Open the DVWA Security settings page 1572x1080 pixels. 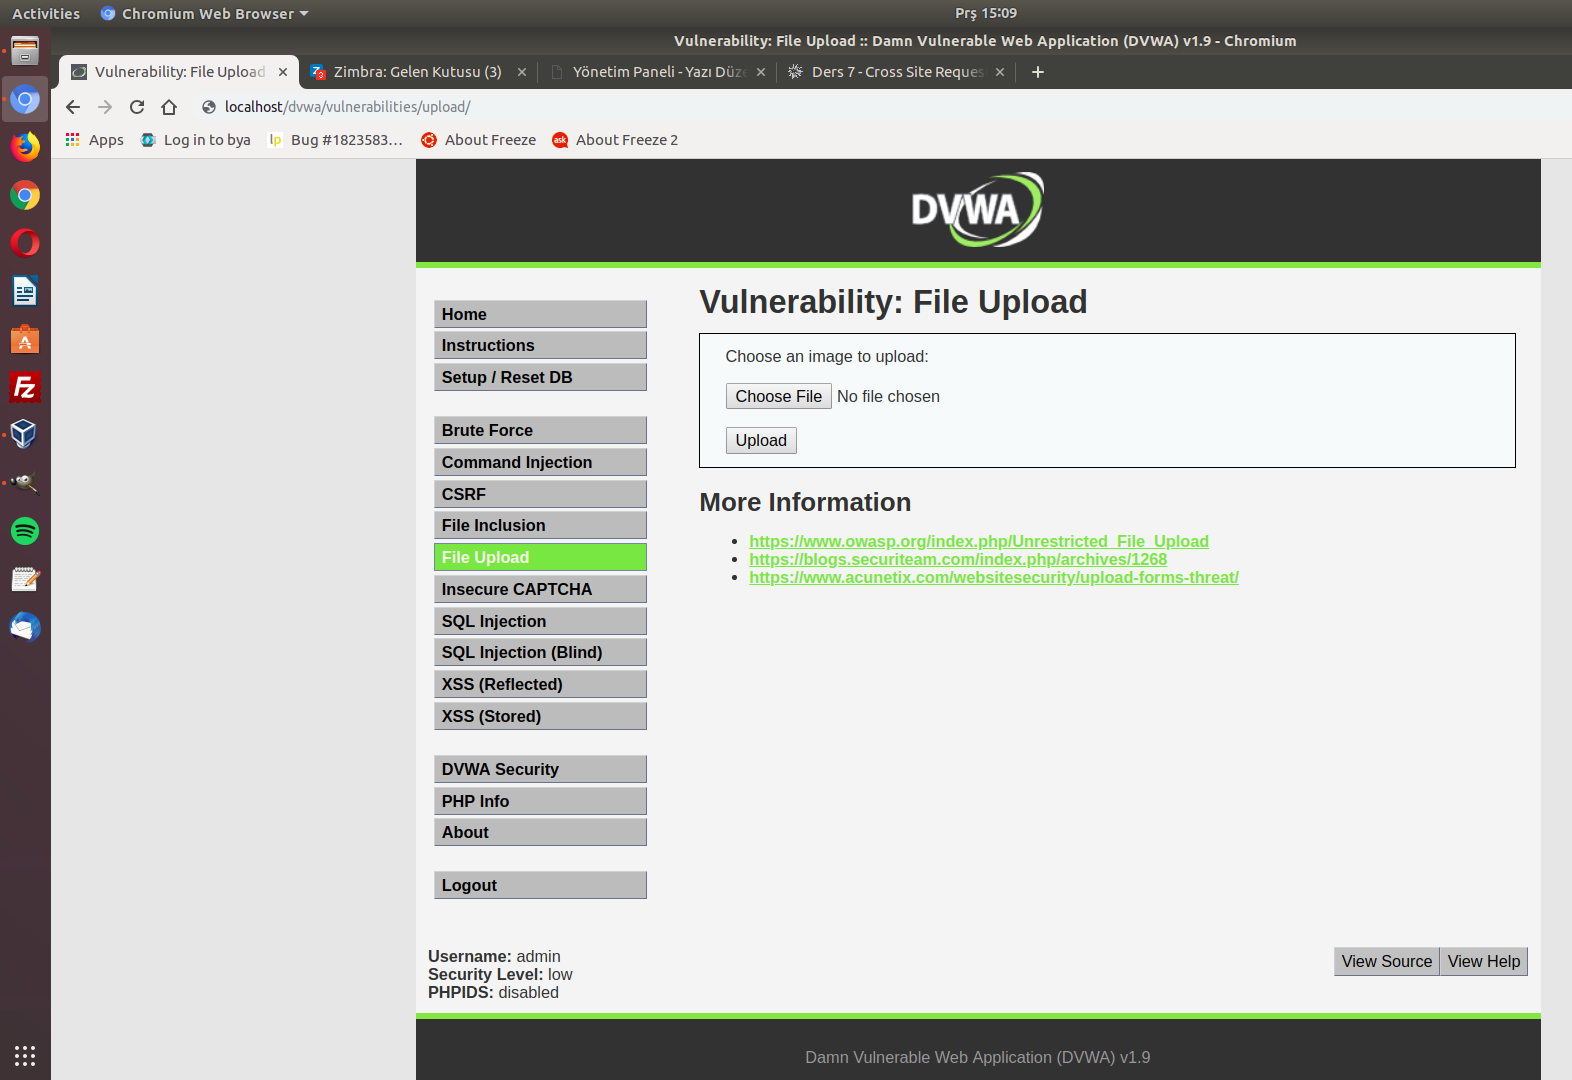click(x=540, y=769)
